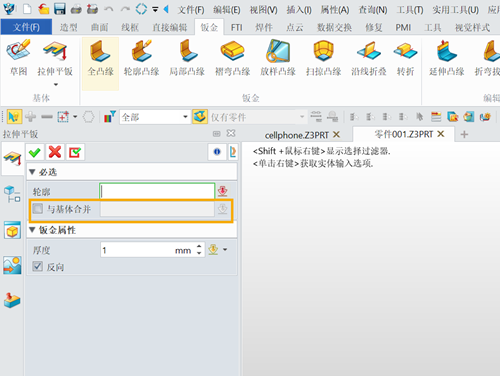Click the apply-and-repeat check box button
This screenshot has width=500, height=376.
[75, 152]
